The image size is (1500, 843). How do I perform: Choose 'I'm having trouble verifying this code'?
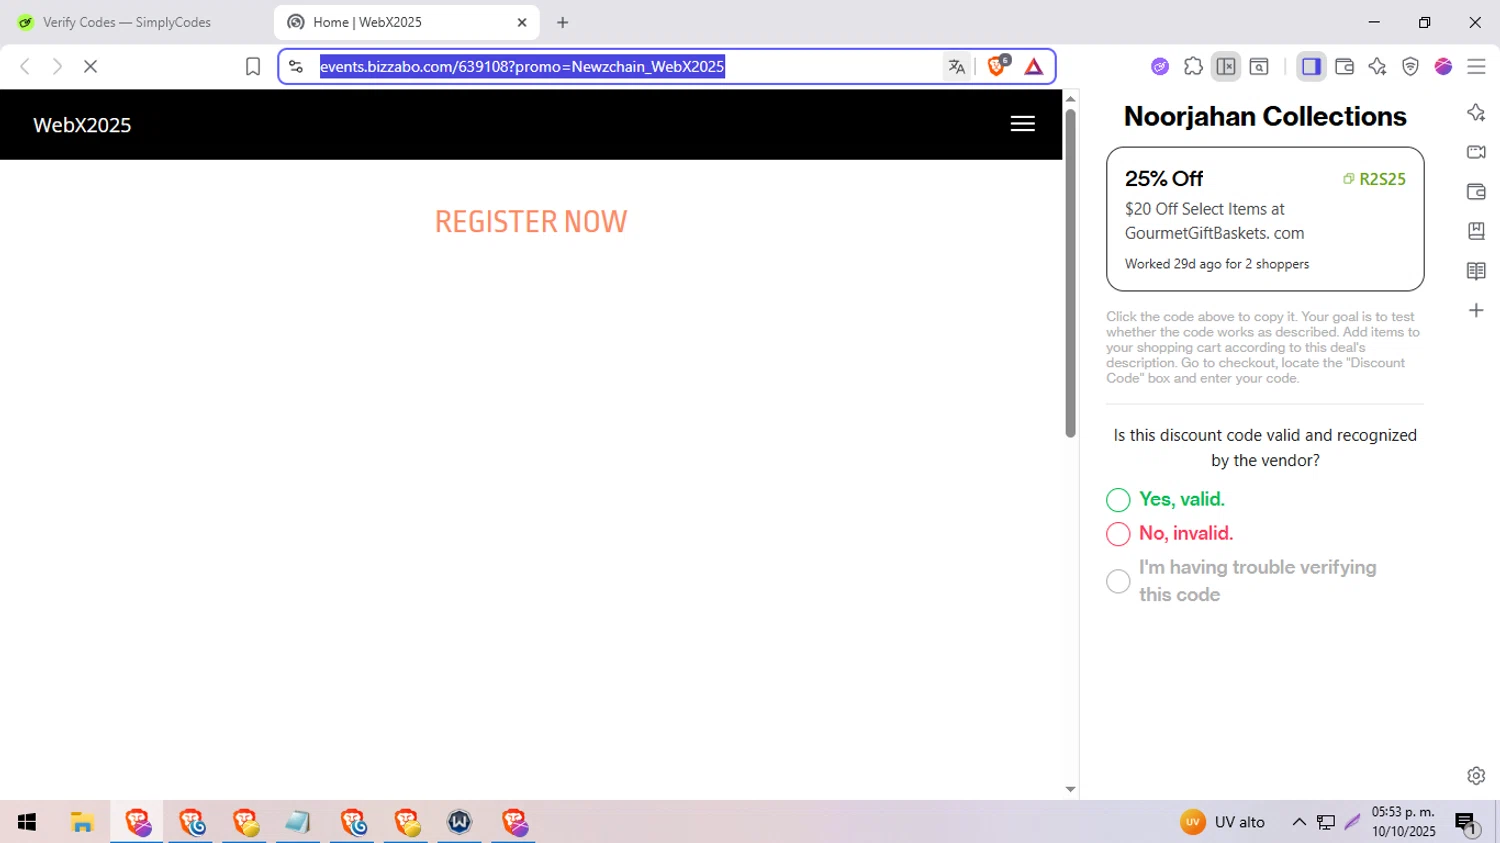pyautogui.click(x=1118, y=581)
